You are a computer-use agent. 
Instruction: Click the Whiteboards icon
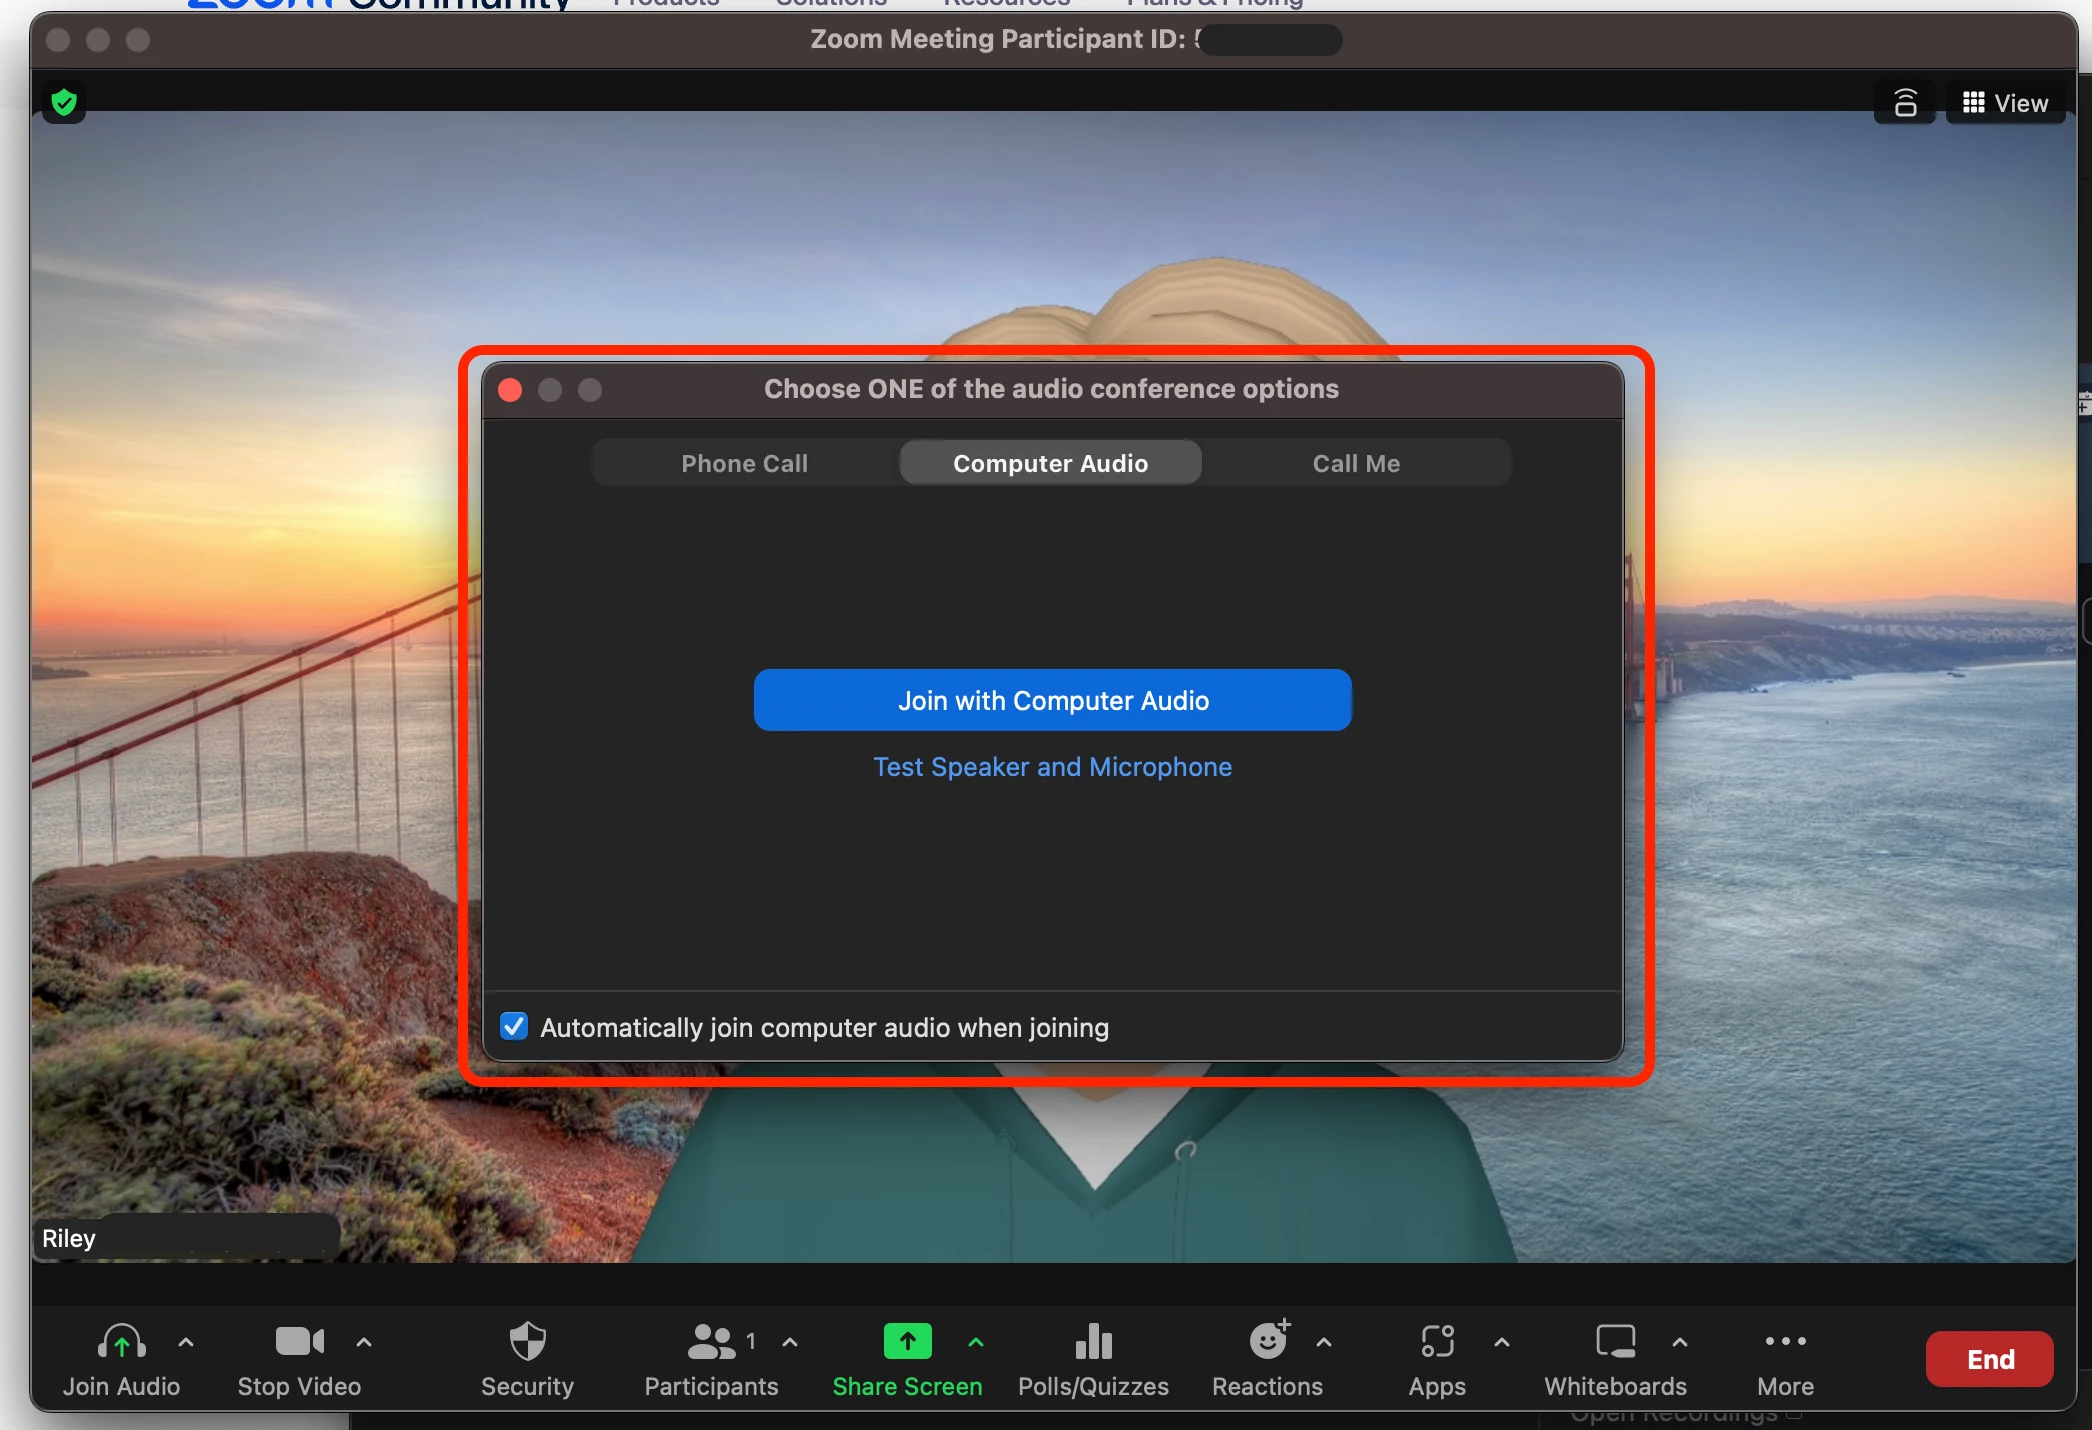coord(1615,1341)
